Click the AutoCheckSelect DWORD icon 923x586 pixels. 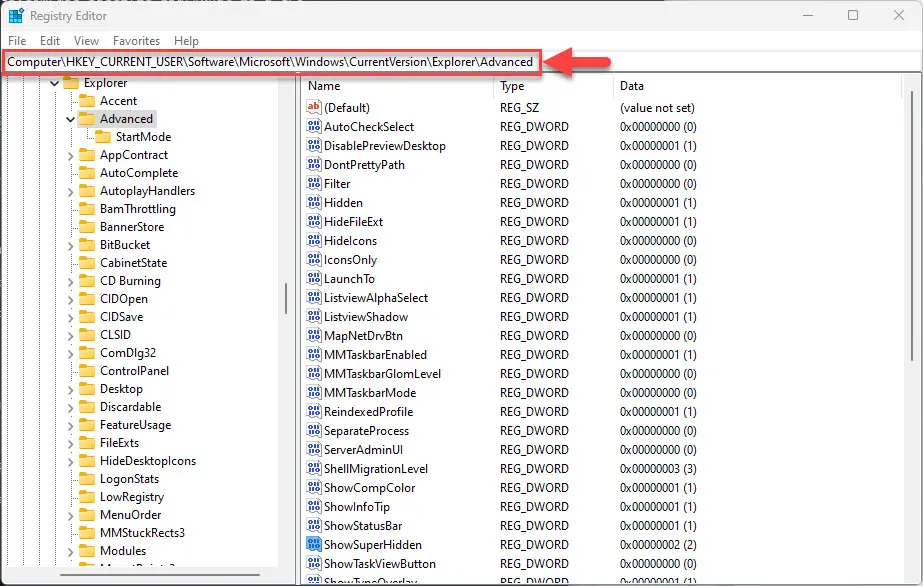click(x=314, y=126)
